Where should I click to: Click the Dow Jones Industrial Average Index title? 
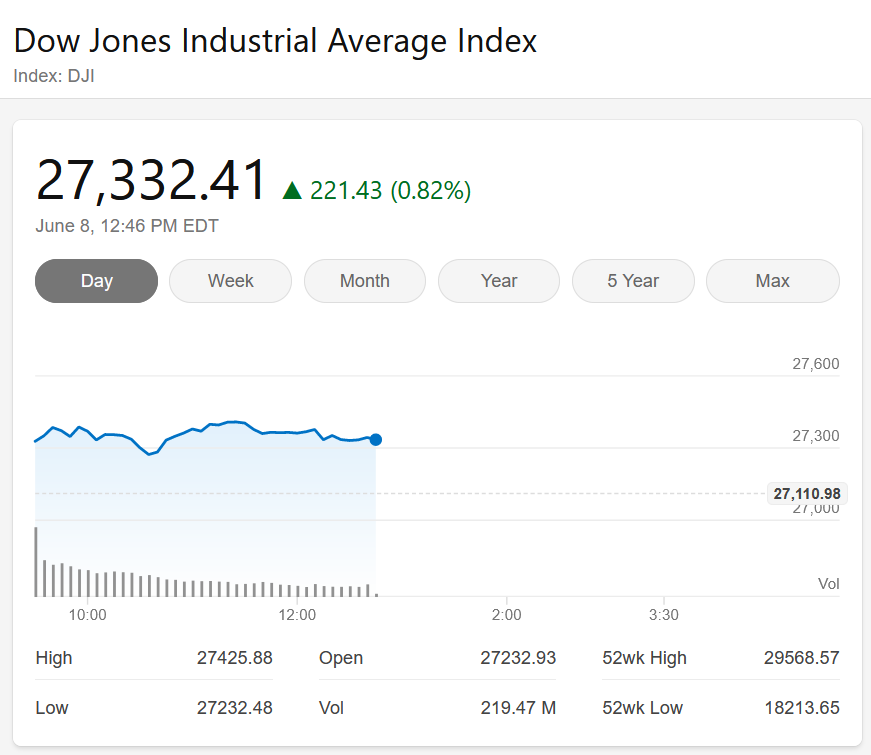(x=275, y=42)
